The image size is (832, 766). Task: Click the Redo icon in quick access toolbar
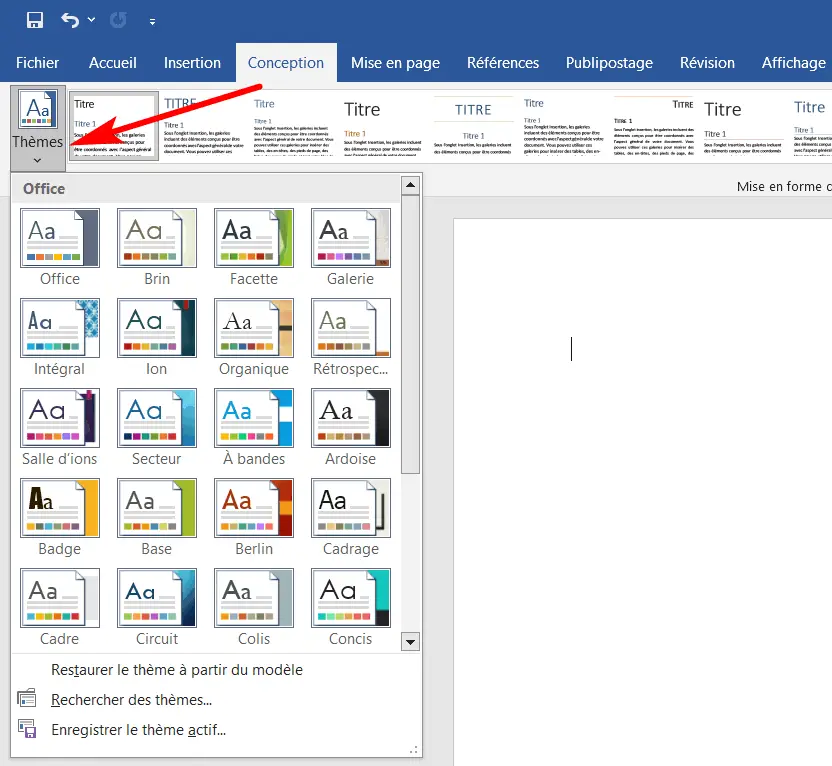coord(118,20)
